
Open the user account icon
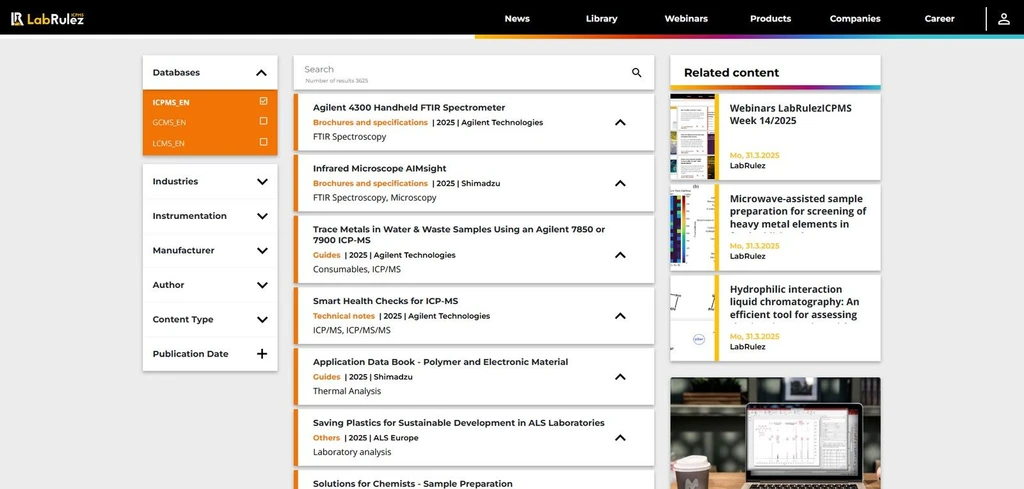1004,19
